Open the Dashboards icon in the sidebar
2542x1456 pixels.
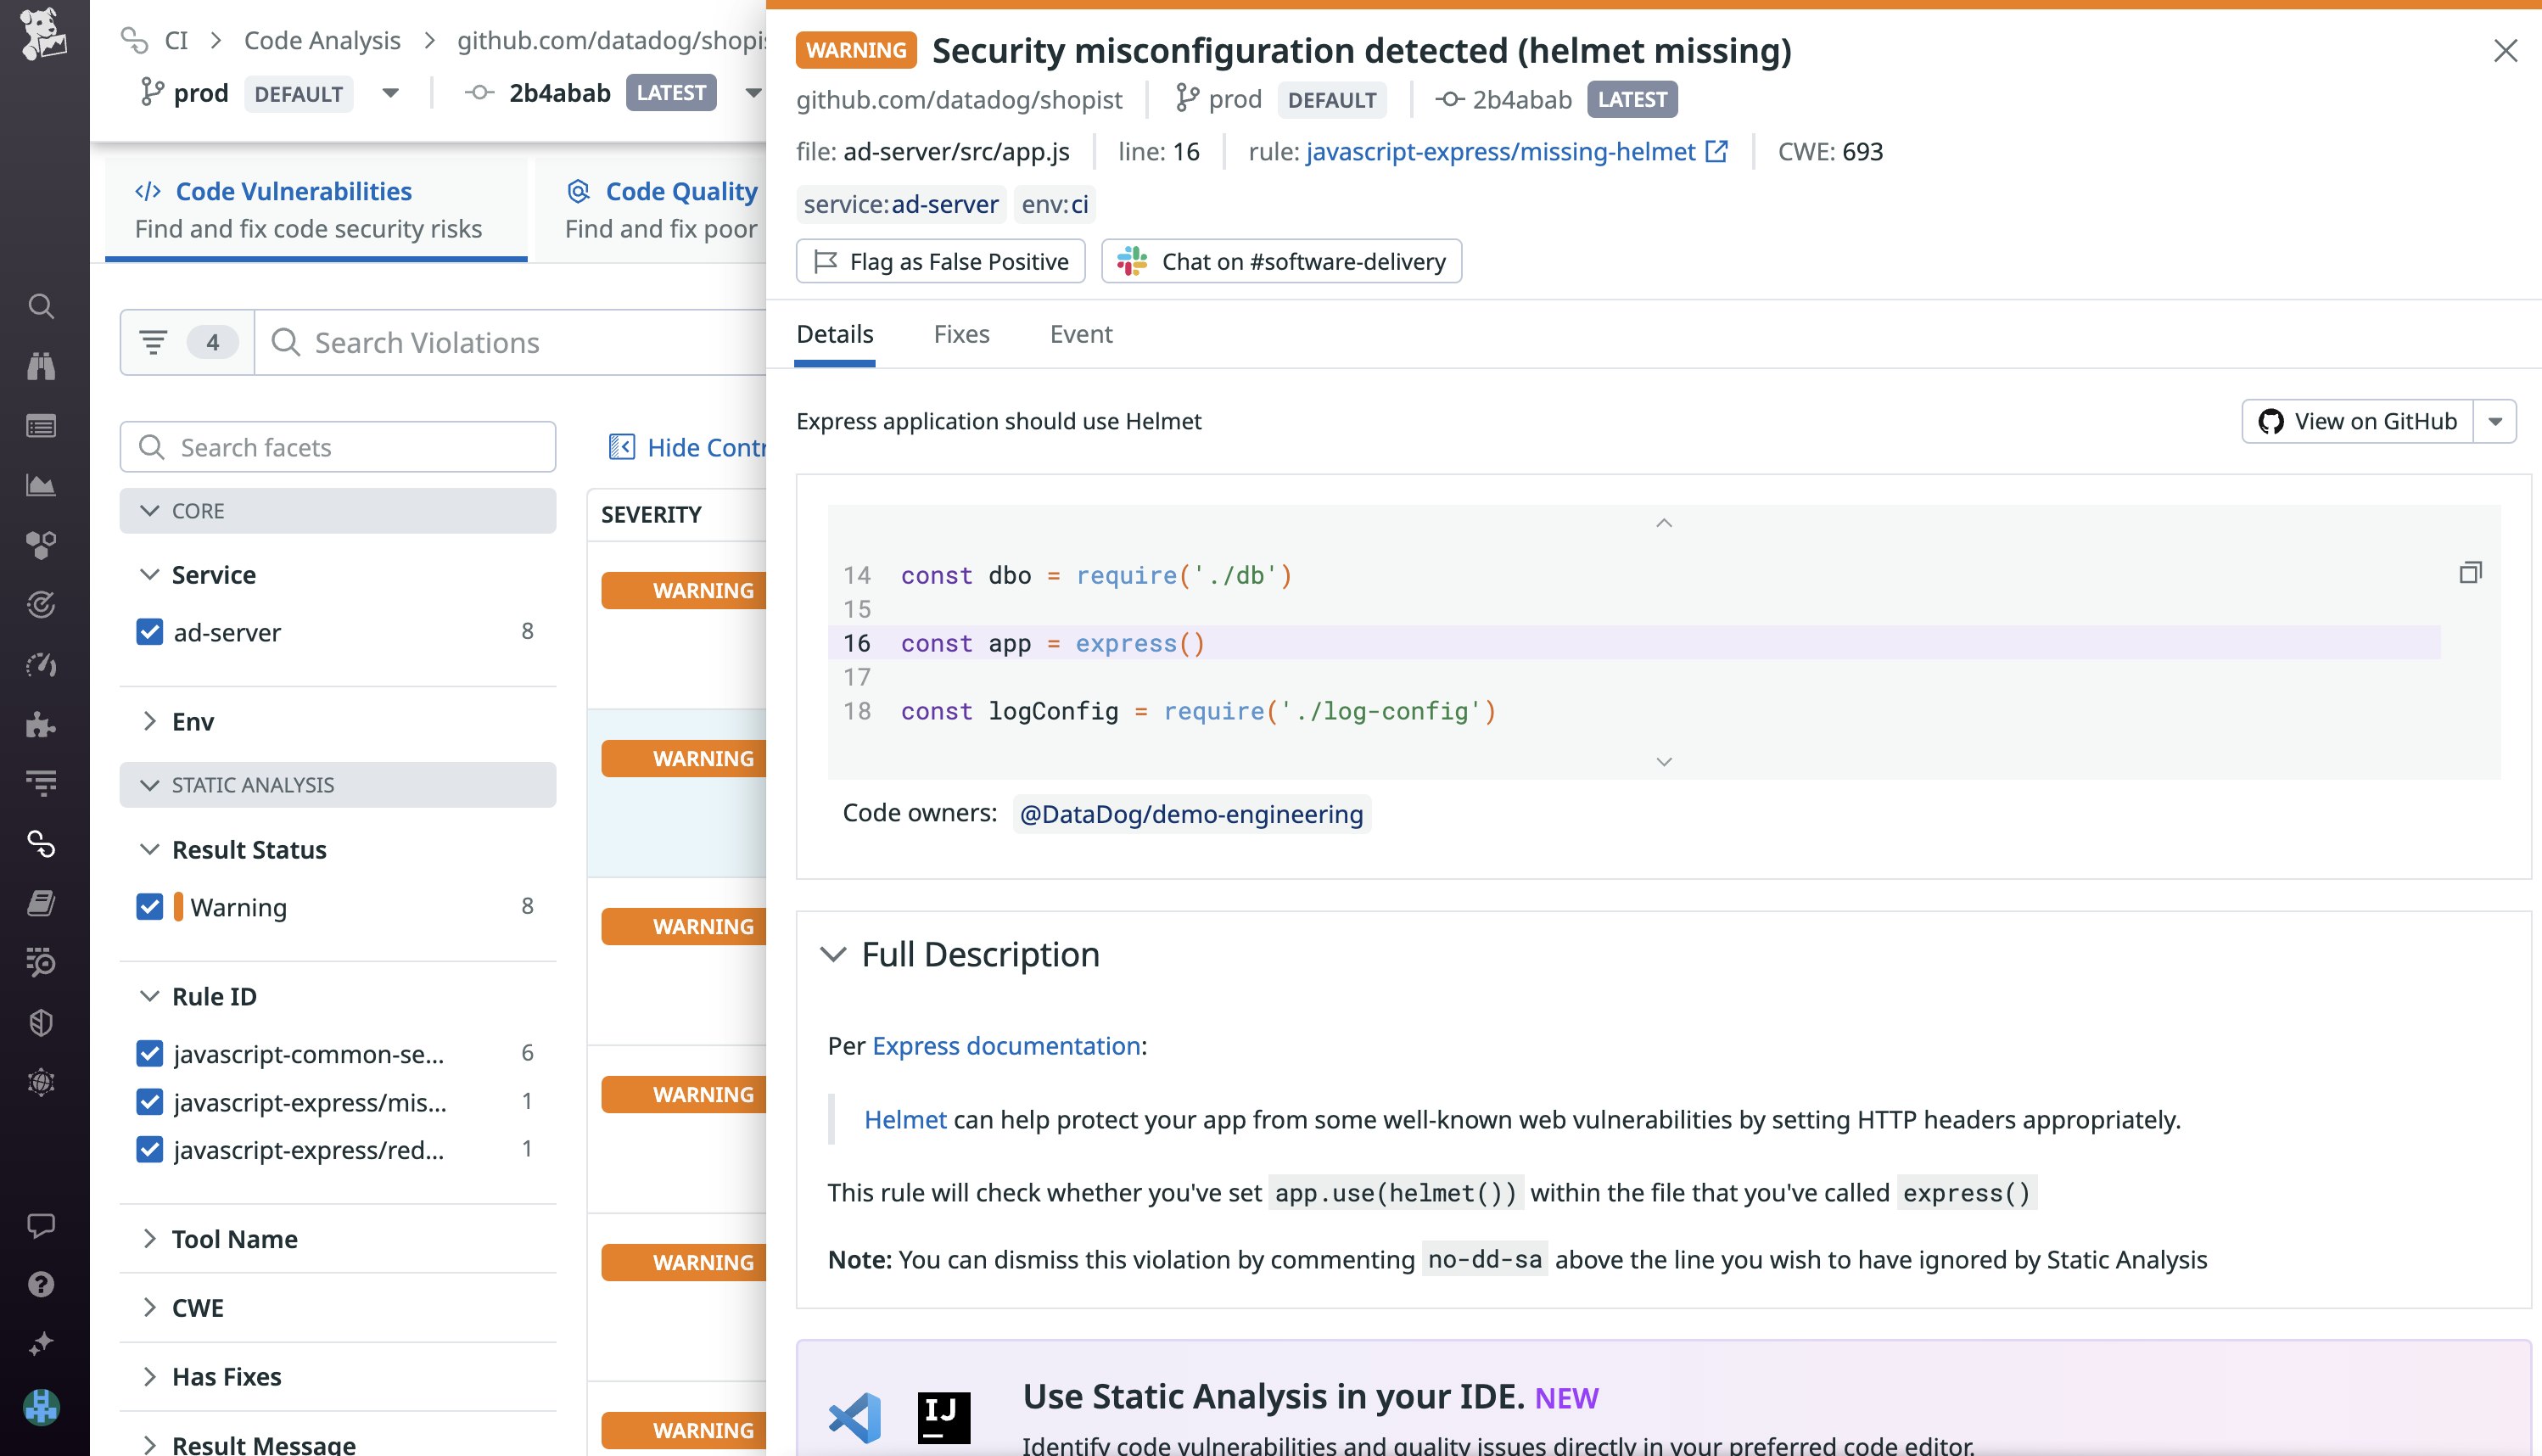point(41,426)
